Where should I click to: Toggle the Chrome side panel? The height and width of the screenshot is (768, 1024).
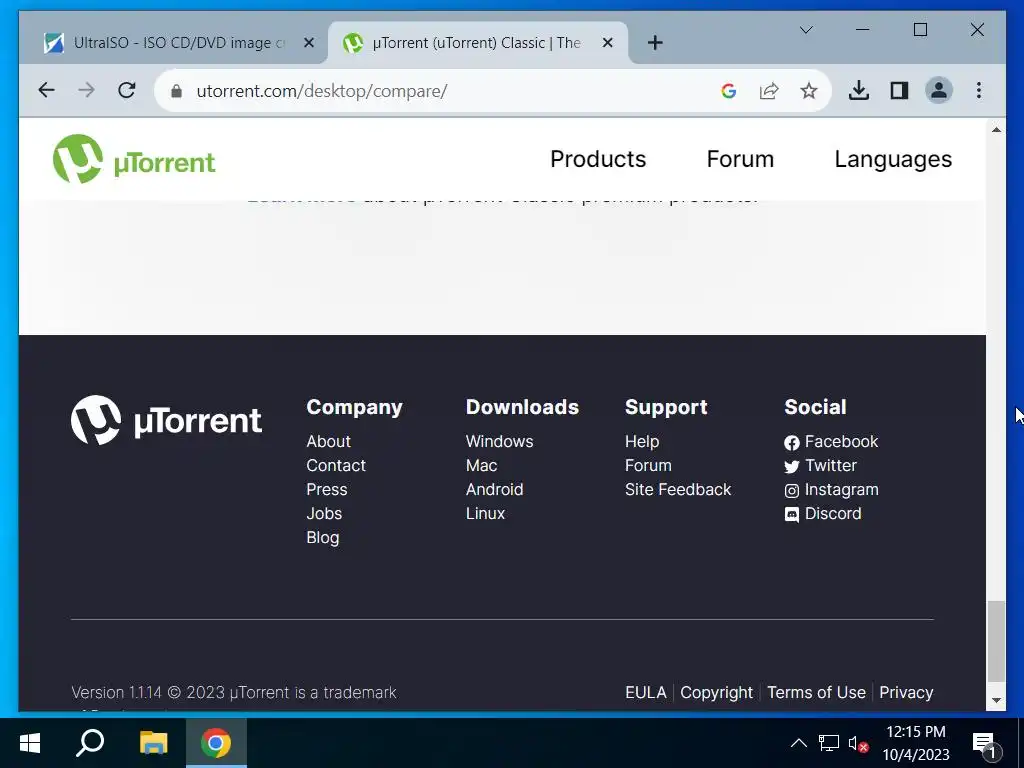pyautogui.click(x=899, y=90)
